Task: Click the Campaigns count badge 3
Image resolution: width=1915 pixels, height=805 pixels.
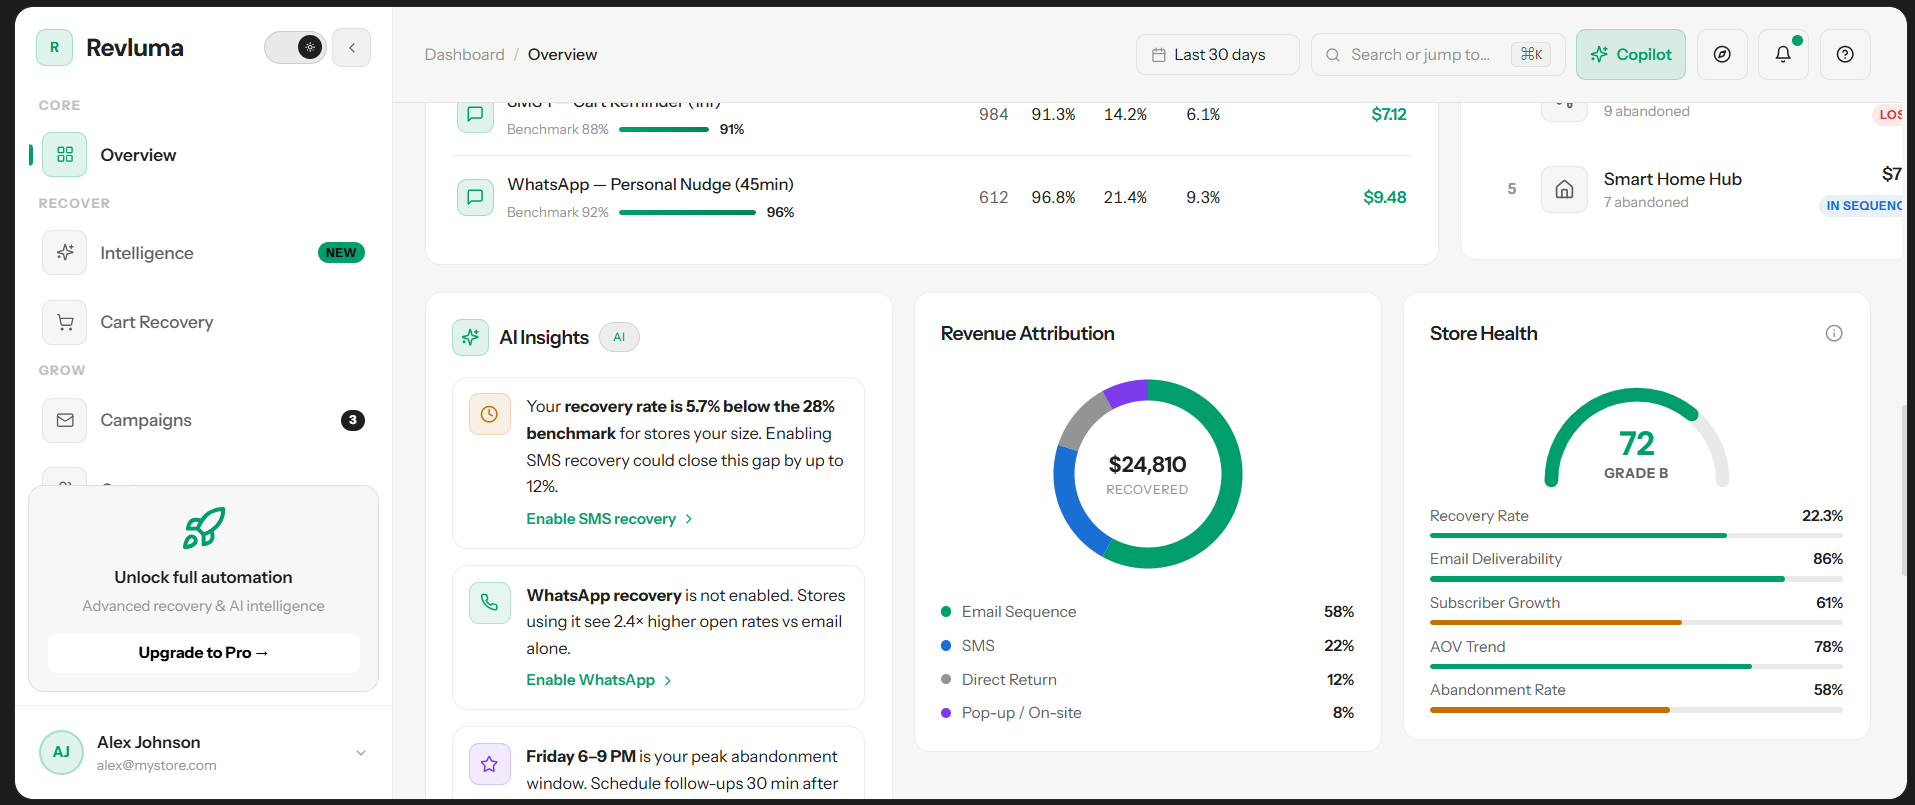Action: pyautogui.click(x=353, y=420)
